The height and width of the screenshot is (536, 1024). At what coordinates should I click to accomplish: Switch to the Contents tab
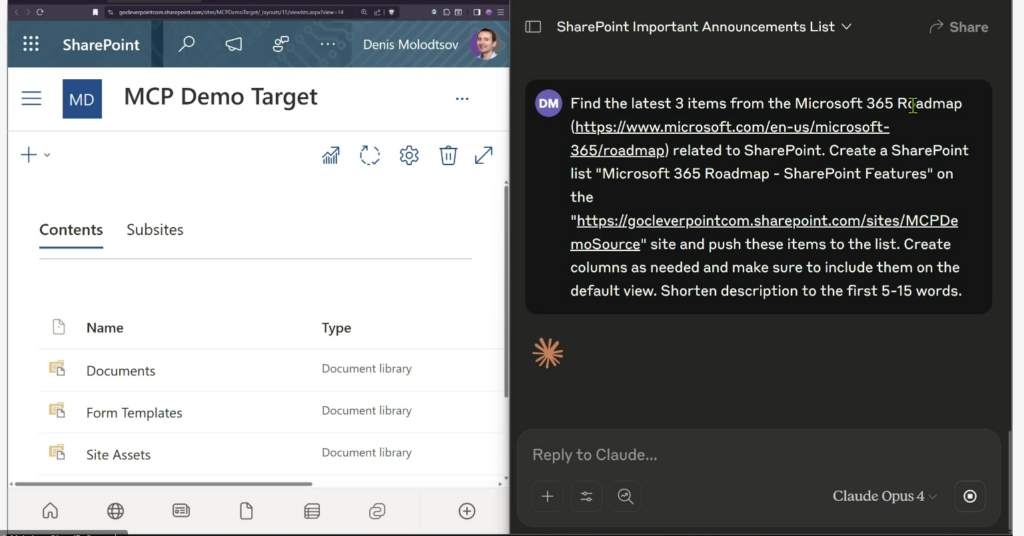(x=71, y=230)
